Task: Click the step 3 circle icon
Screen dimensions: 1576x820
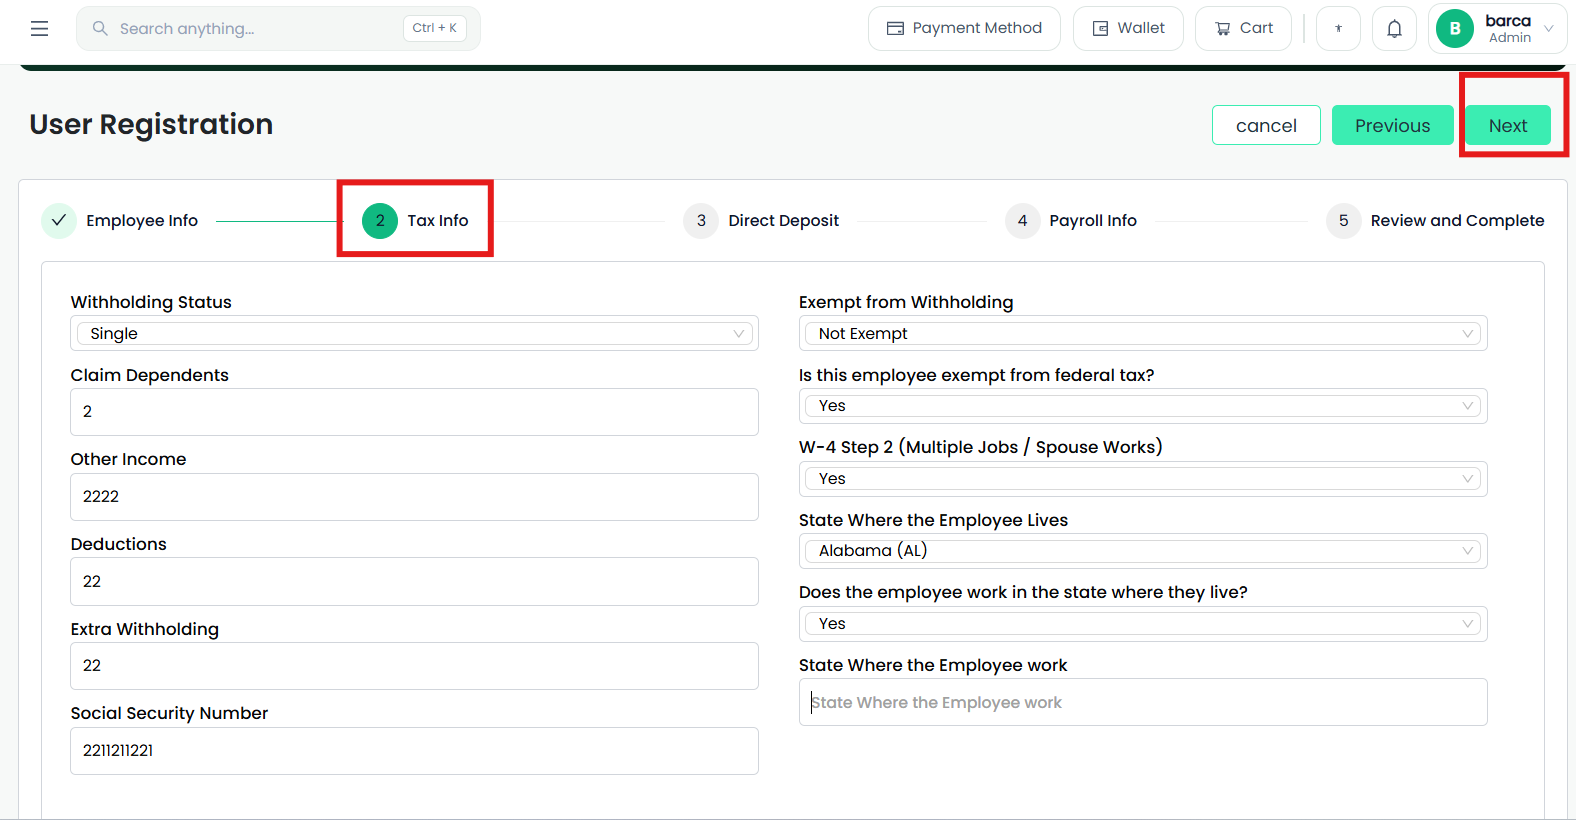Action: tap(701, 220)
